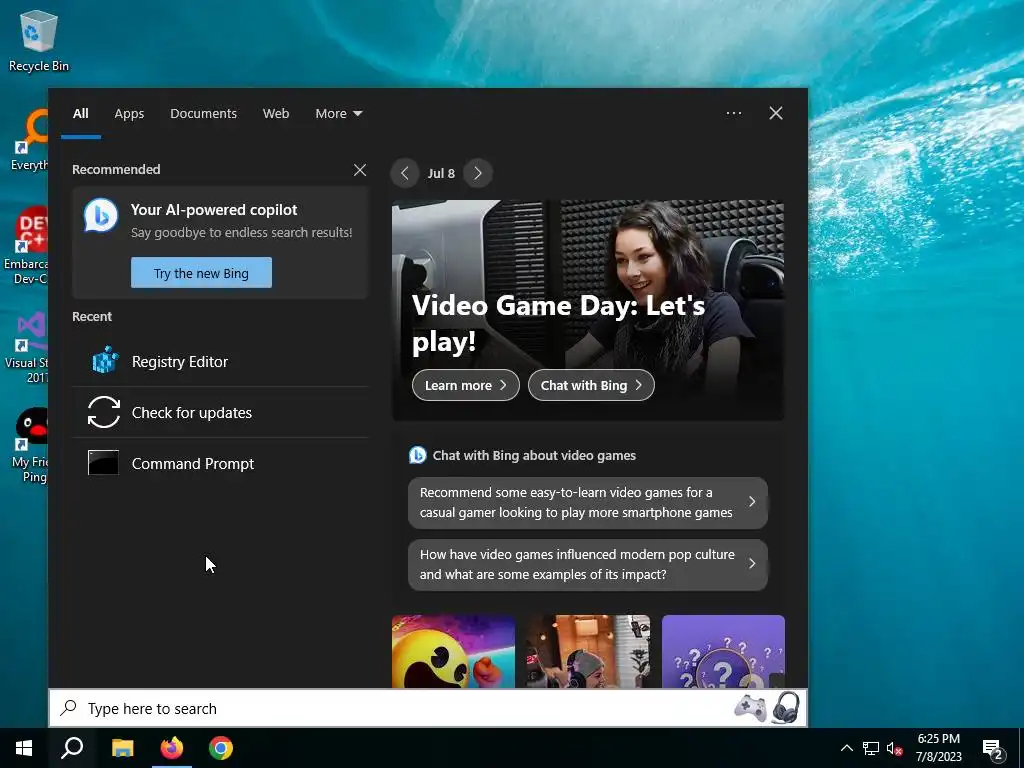Image resolution: width=1024 pixels, height=768 pixels.
Task: Launch the Visual Studio 2017 desktop shortcut
Action: pyautogui.click(x=29, y=346)
